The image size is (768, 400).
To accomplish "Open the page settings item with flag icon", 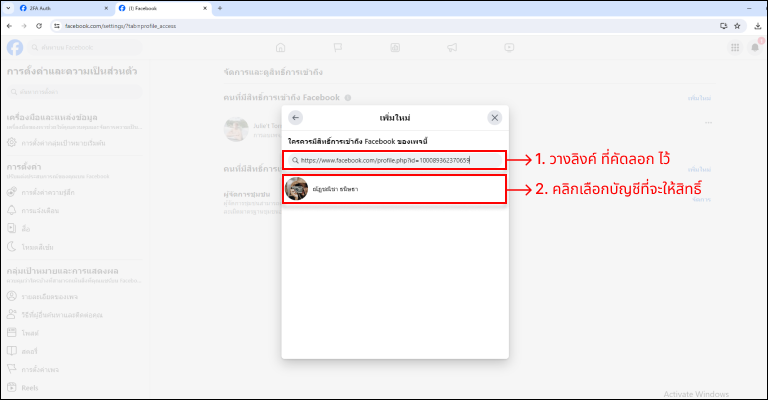I will click(x=75, y=369).
